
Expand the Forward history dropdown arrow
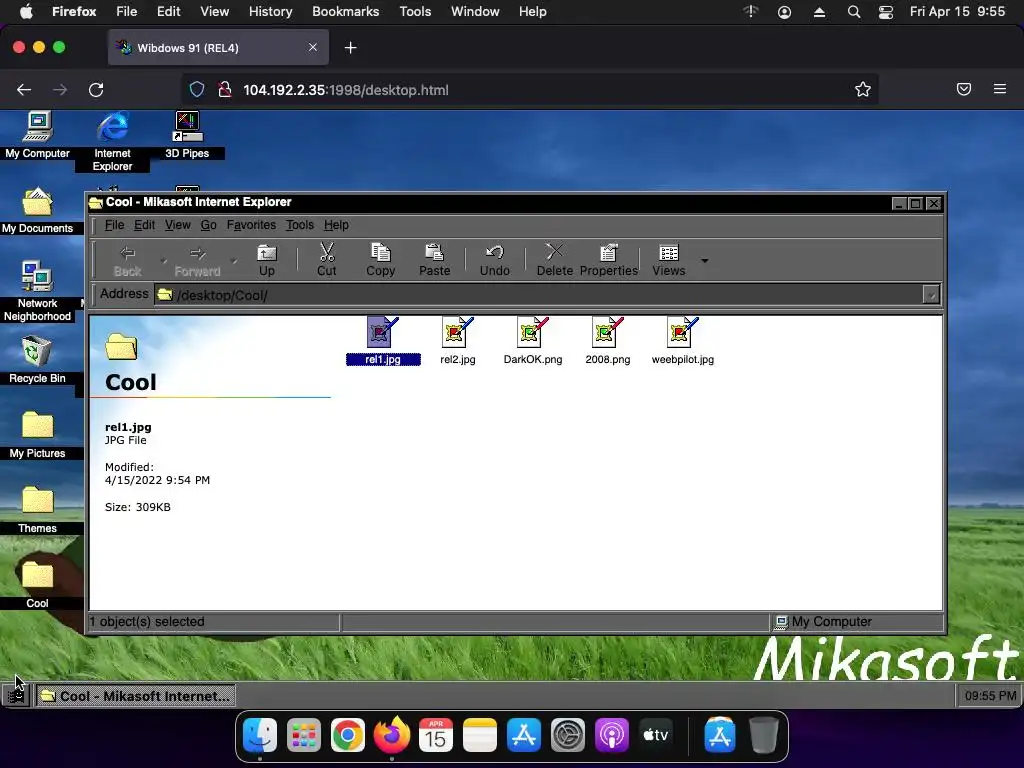coord(234,261)
